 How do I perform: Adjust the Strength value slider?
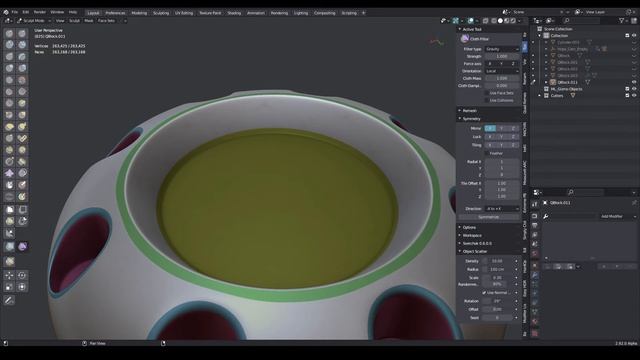click(x=502, y=56)
